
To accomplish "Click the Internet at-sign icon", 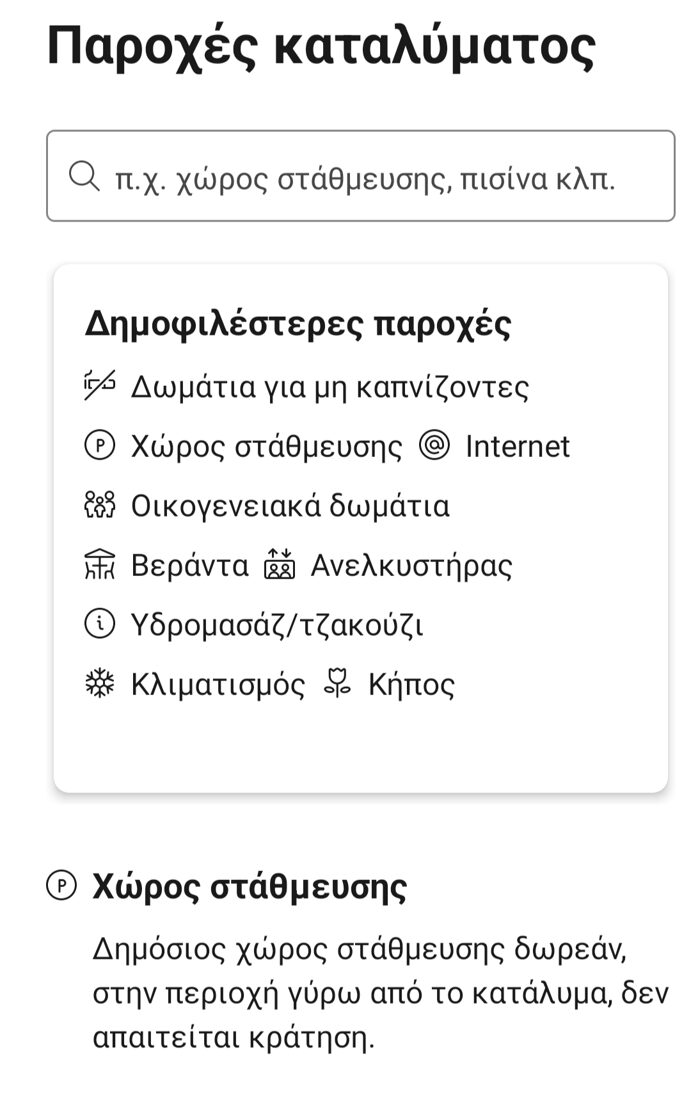I will (x=435, y=446).
